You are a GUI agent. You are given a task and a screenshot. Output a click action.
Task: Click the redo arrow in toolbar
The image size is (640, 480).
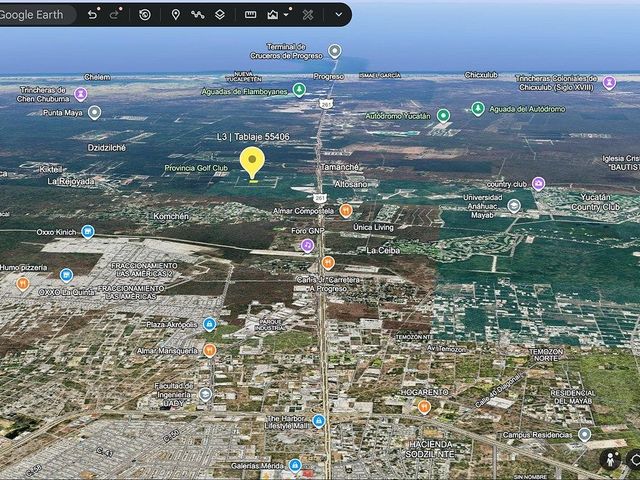(x=115, y=15)
